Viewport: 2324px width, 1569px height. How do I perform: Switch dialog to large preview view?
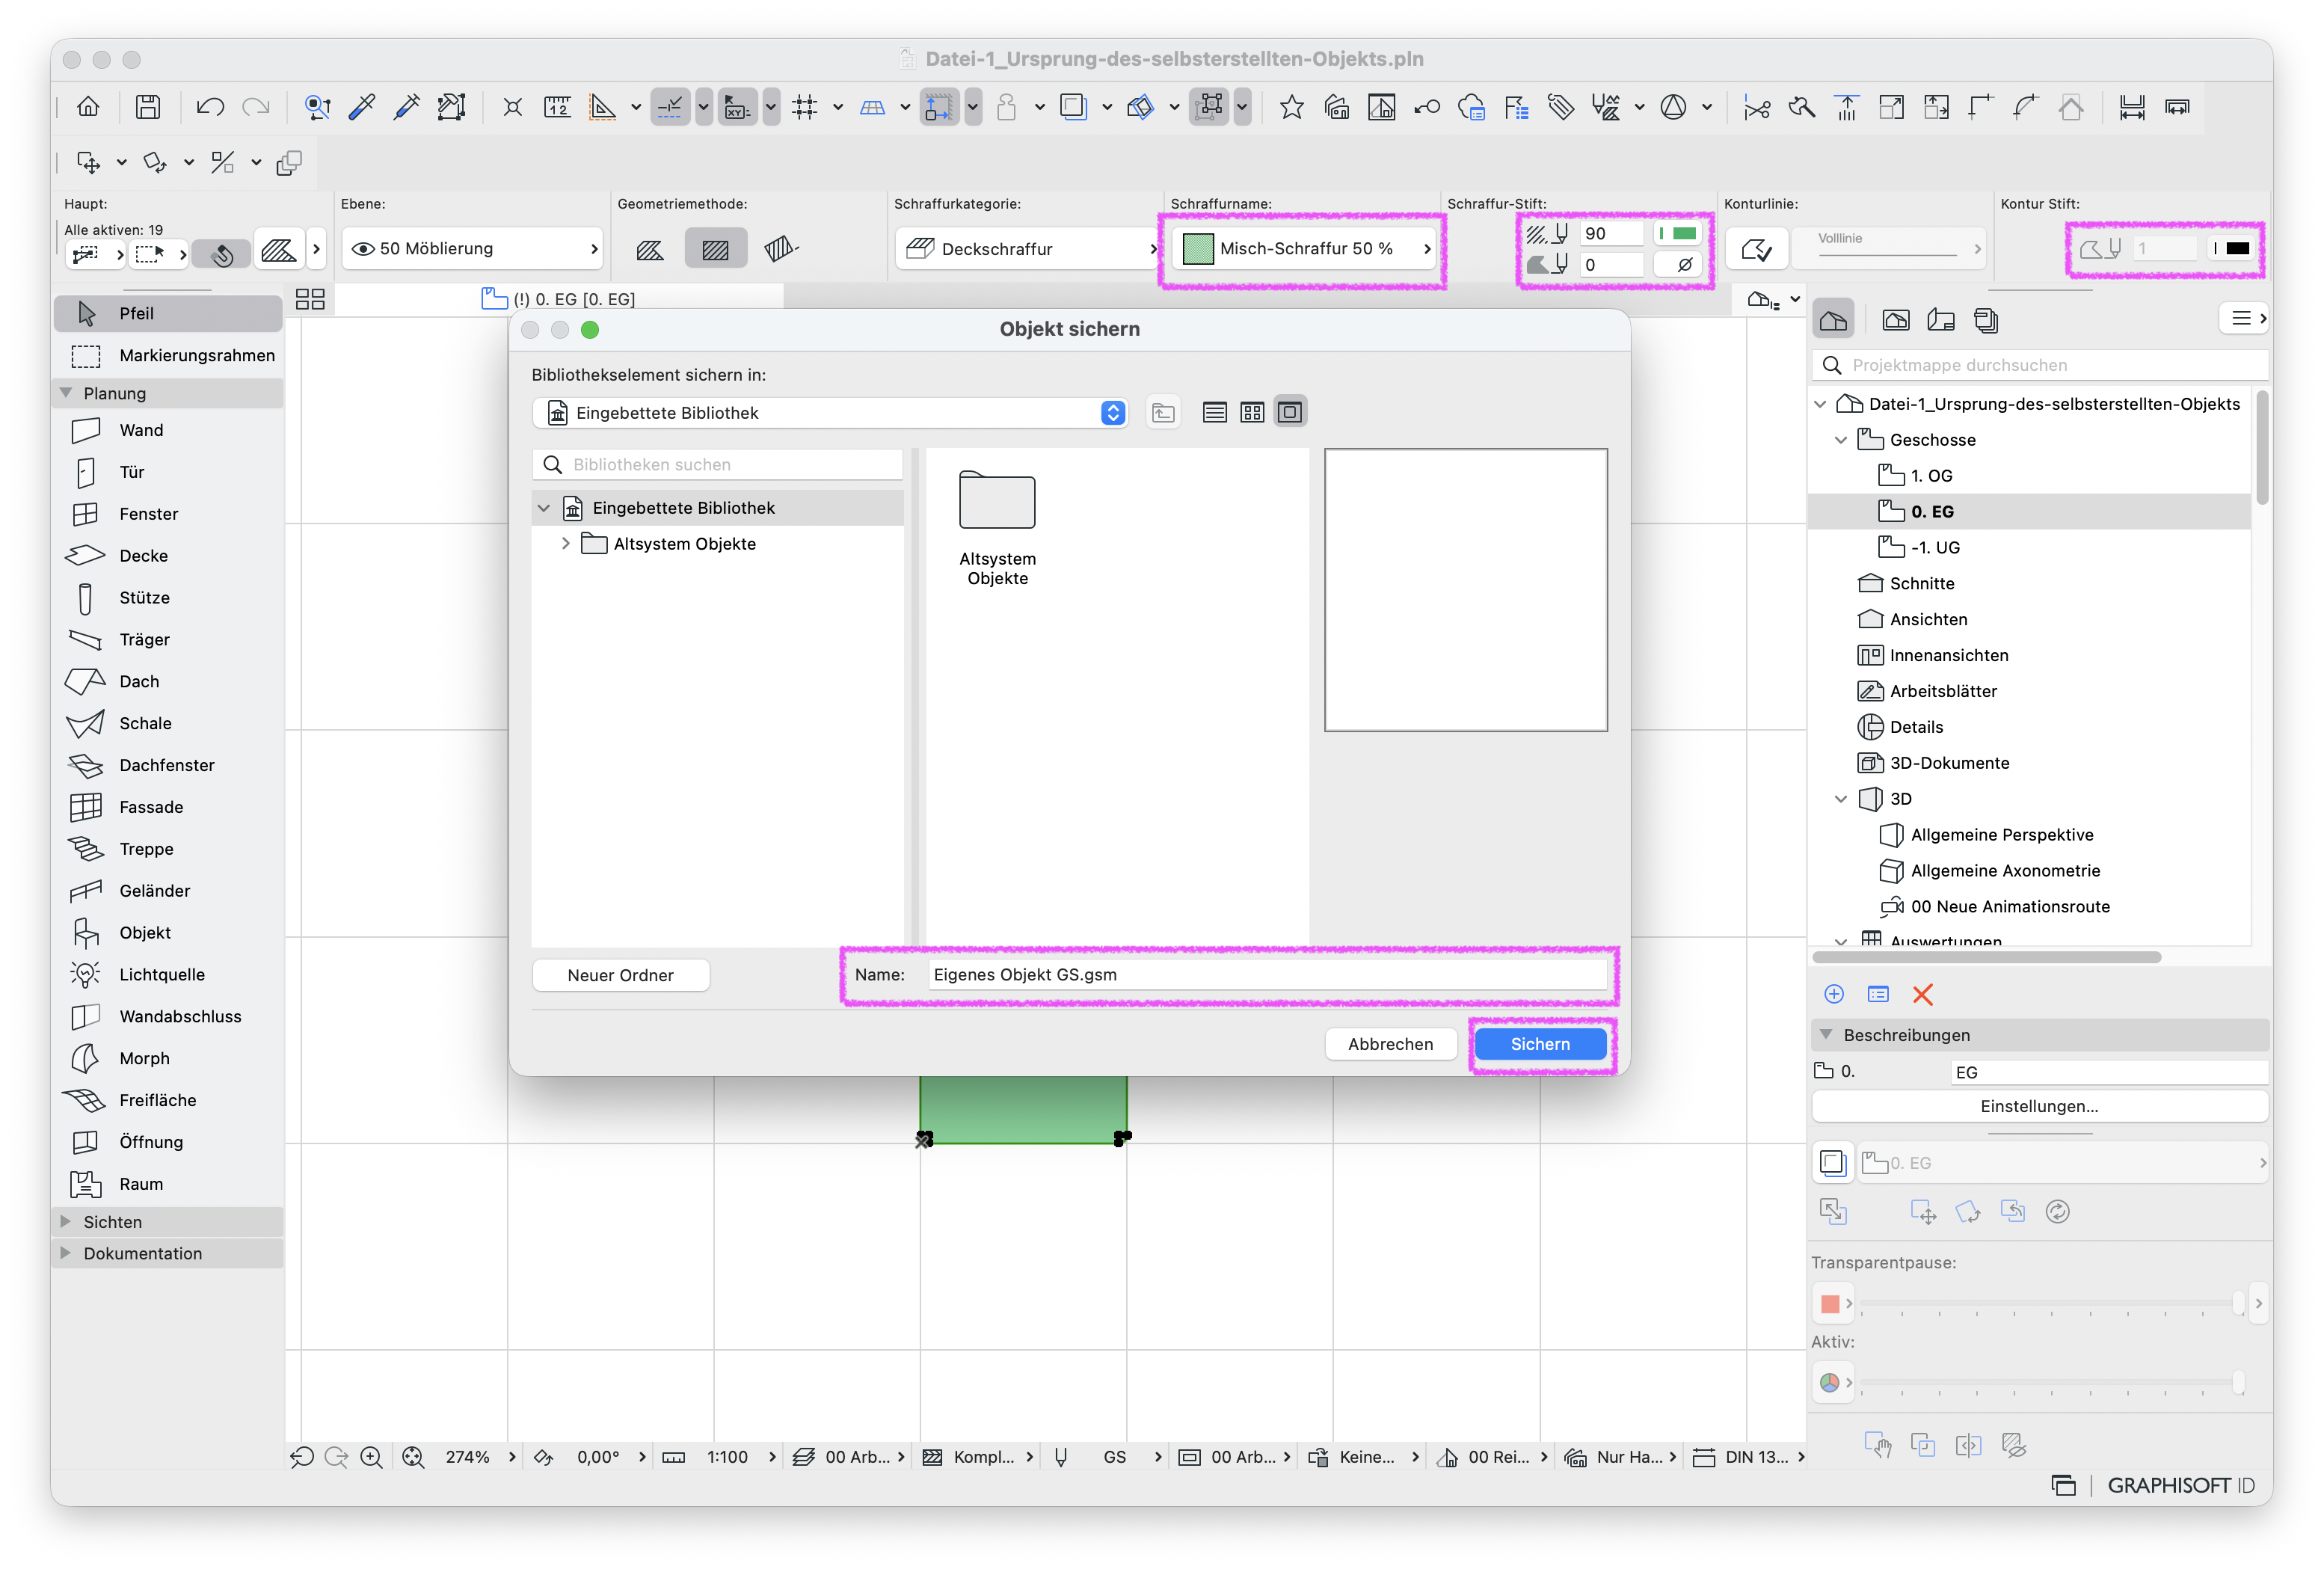[x=1290, y=412]
